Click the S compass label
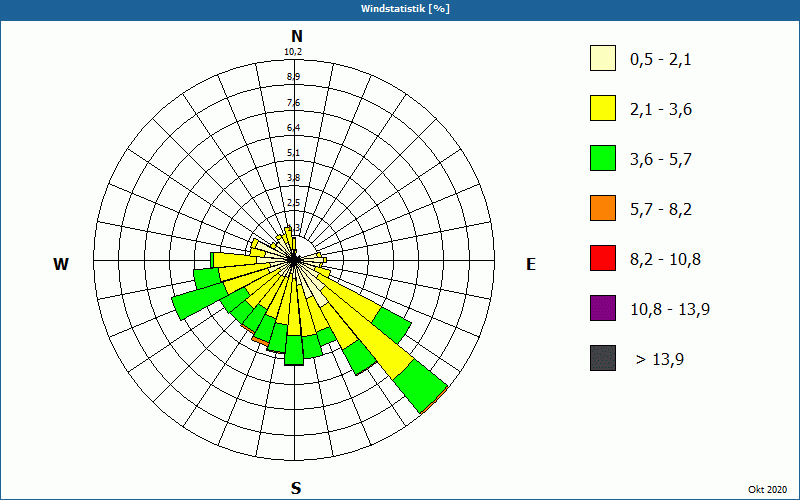This screenshot has width=800, height=500. coord(296,488)
